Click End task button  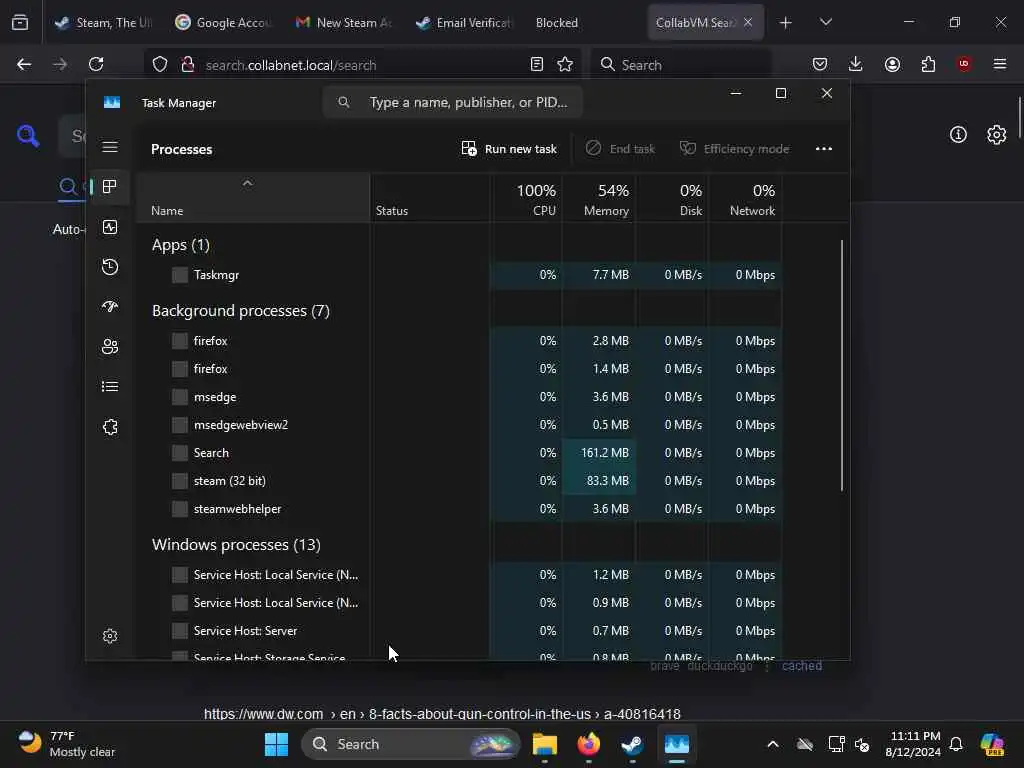click(x=620, y=149)
